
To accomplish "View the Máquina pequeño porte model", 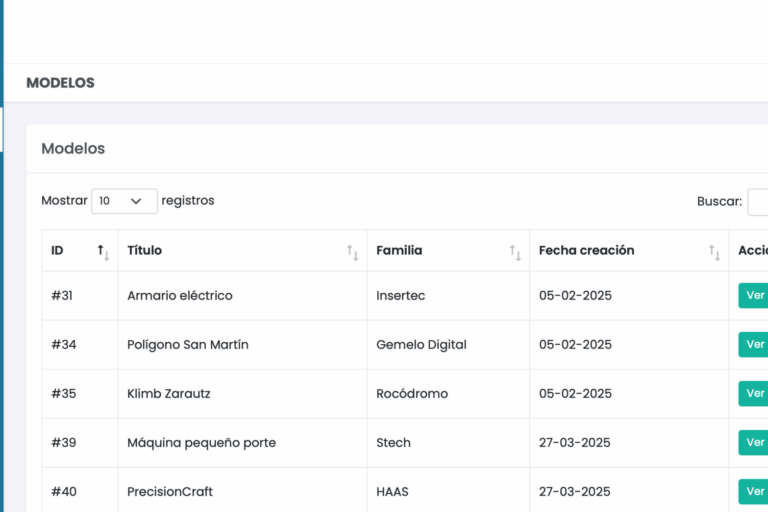I will pyautogui.click(x=754, y=443).
